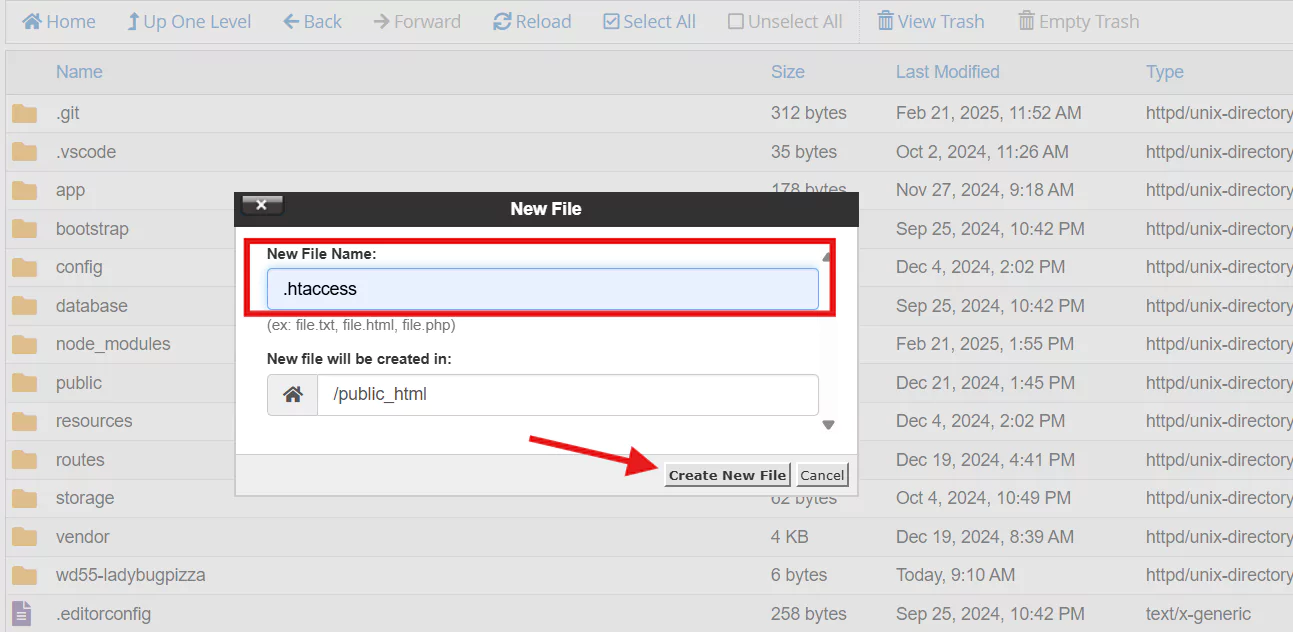Image resolution: width=1293 pixels, height=632 pixels.
Task: Click the /public_html path field
Action: tap(567, 395)
